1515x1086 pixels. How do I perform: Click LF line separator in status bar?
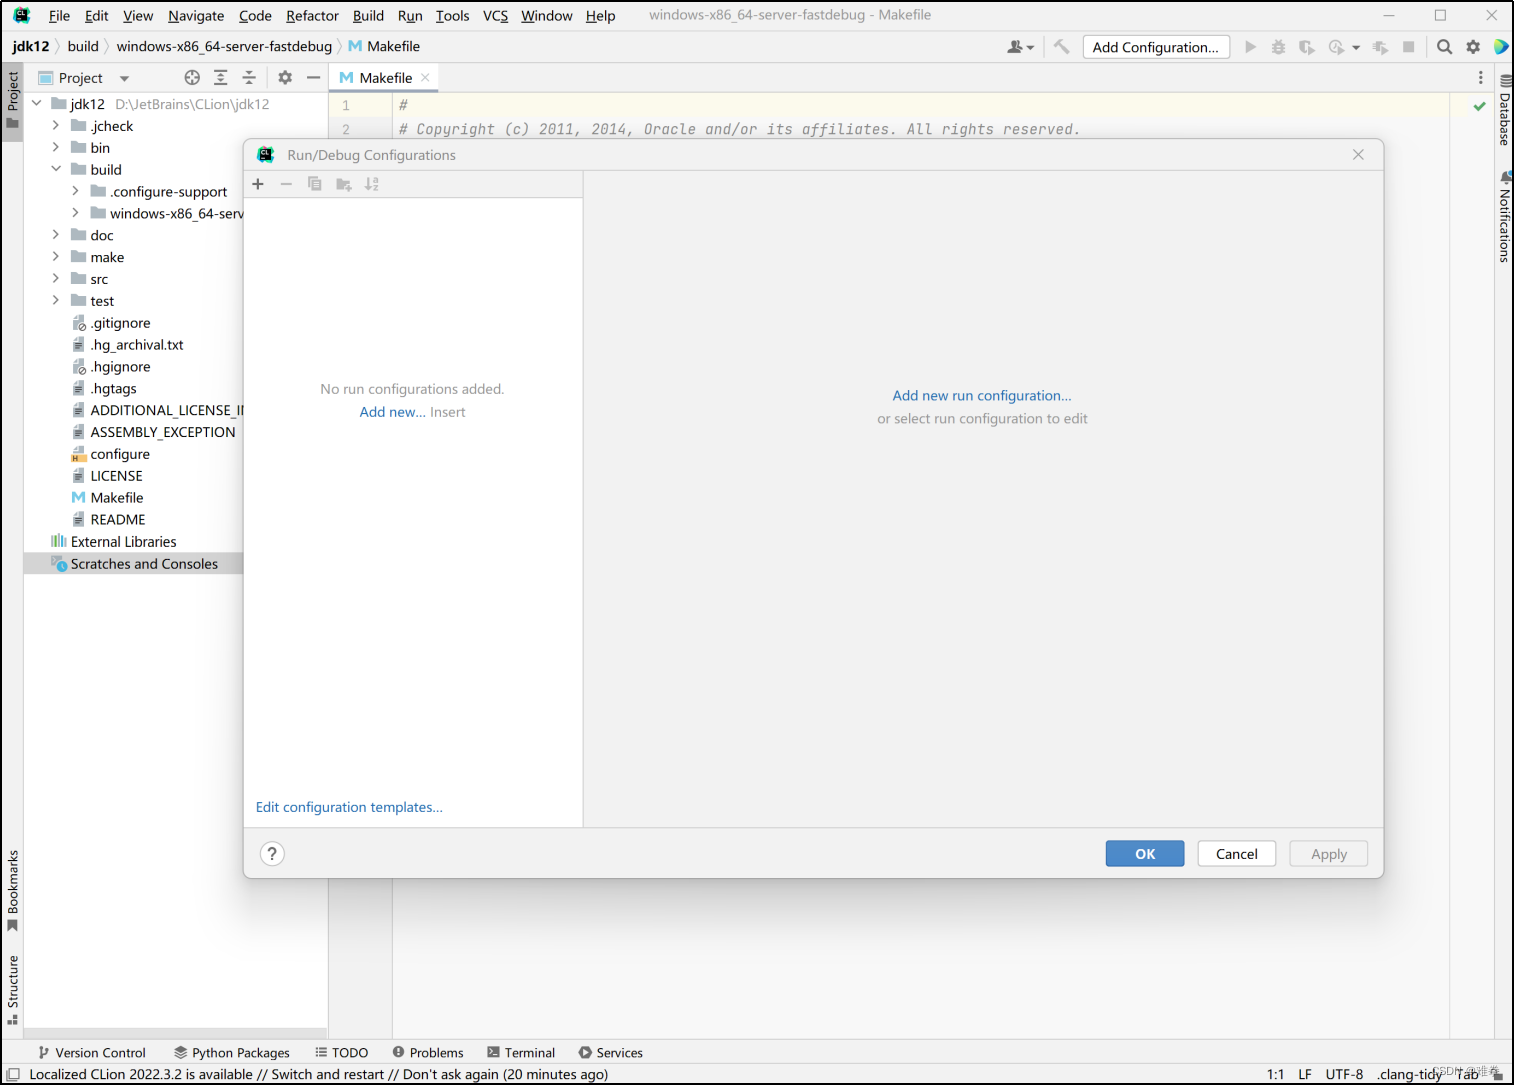coord(1305,1075)
